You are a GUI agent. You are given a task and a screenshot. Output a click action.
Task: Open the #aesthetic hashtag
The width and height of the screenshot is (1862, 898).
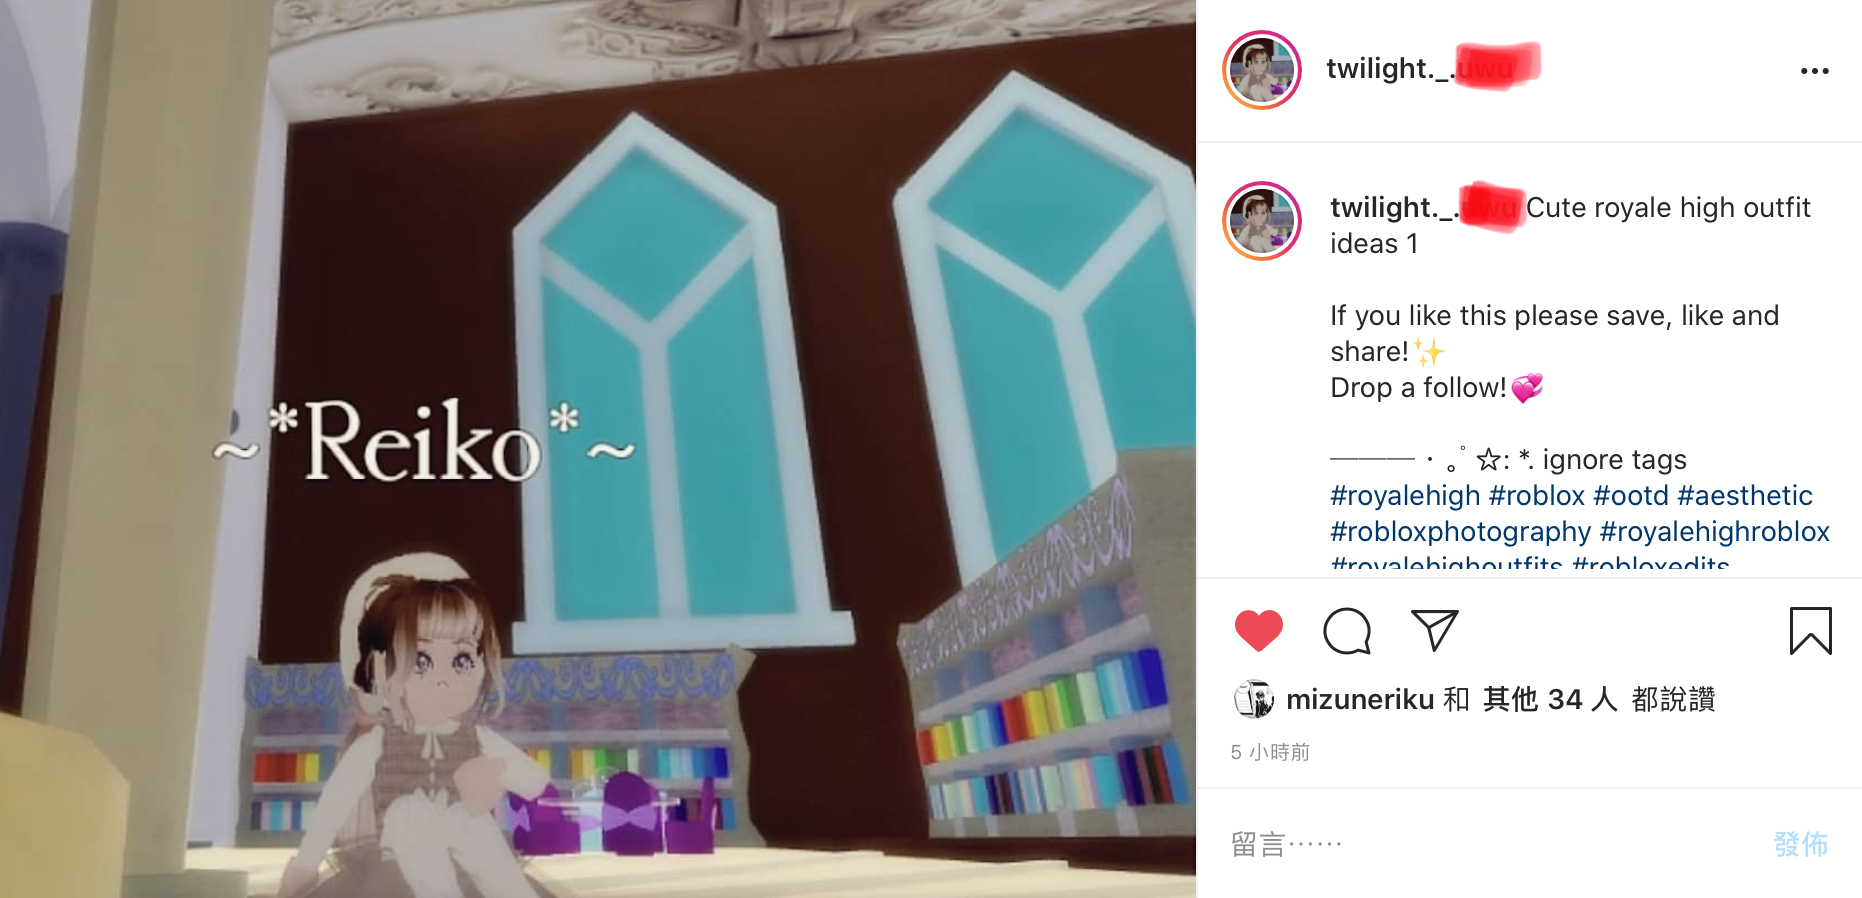(x=1745, y=495)
